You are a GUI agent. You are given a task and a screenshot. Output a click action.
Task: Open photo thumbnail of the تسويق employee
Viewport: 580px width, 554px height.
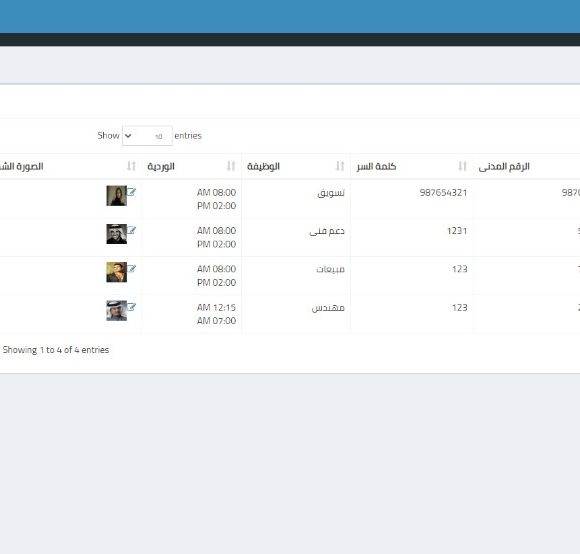[x=117, y=196]
